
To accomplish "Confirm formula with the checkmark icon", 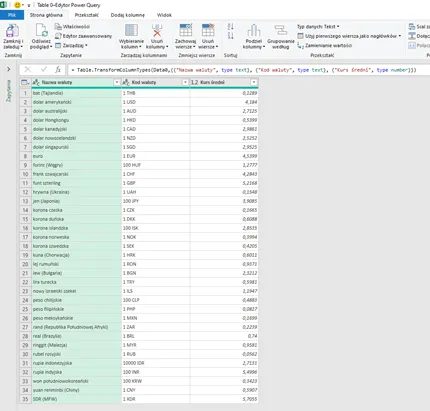I will click(x=44, y=69).
